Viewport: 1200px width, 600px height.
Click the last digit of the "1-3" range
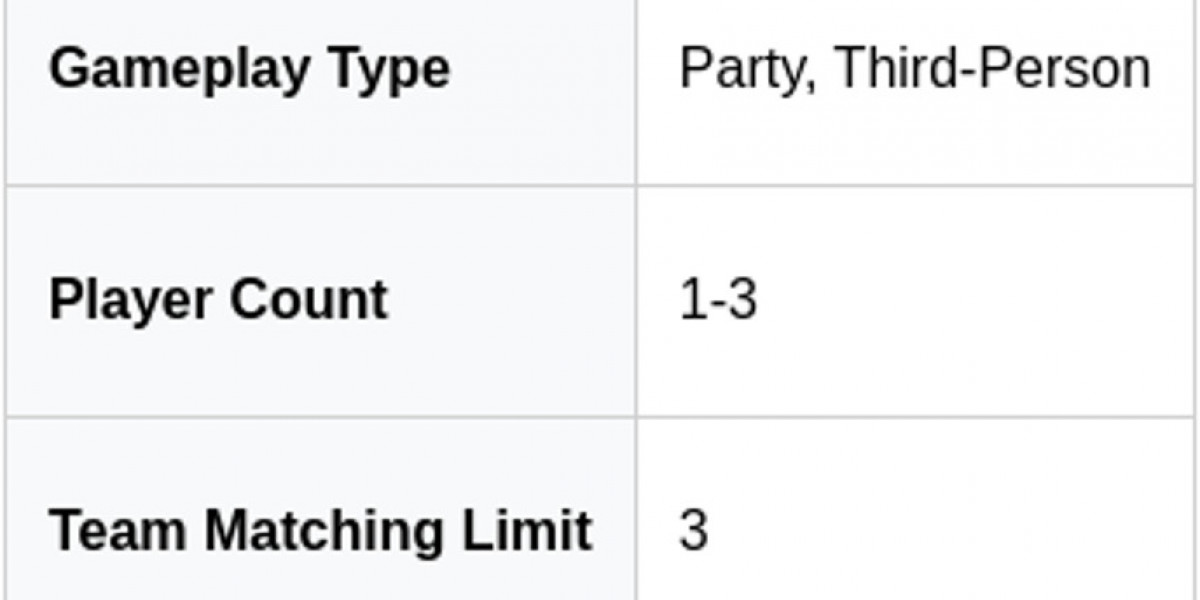point(742,300)
